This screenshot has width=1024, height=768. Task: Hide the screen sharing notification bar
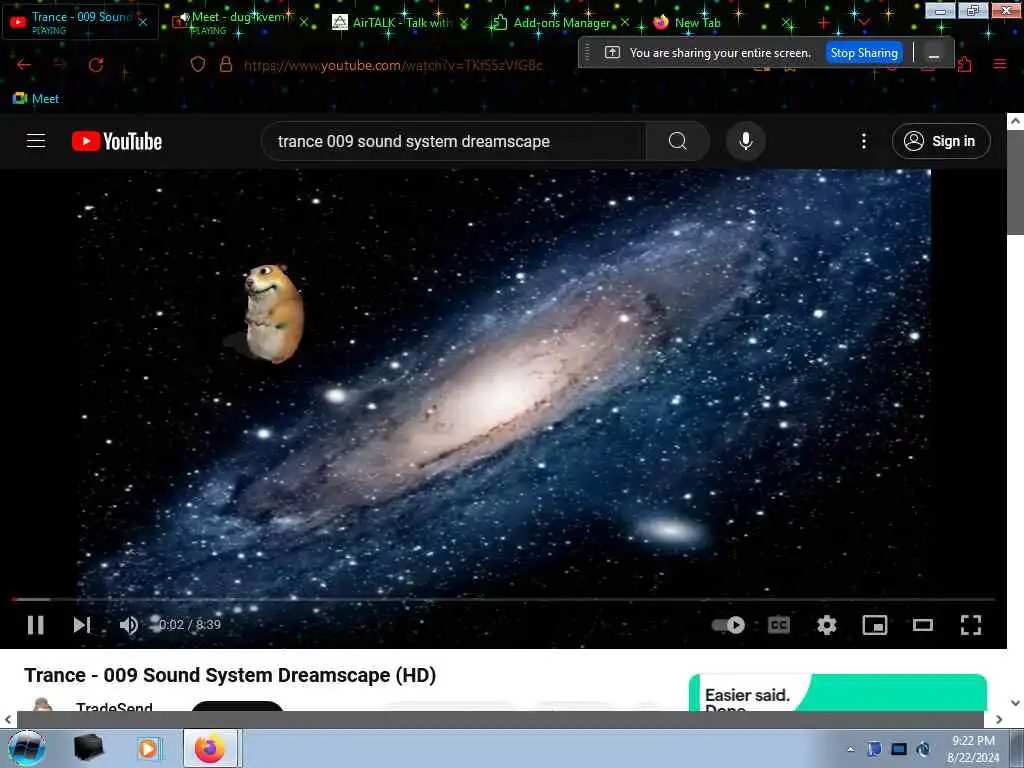coord(934,54)
